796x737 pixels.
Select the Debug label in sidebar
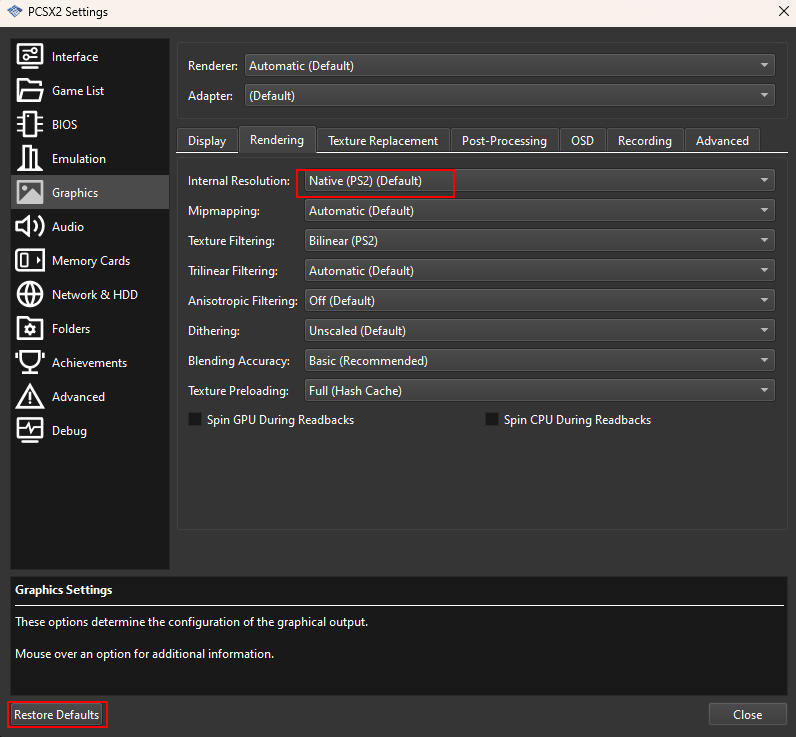[69, 431]
